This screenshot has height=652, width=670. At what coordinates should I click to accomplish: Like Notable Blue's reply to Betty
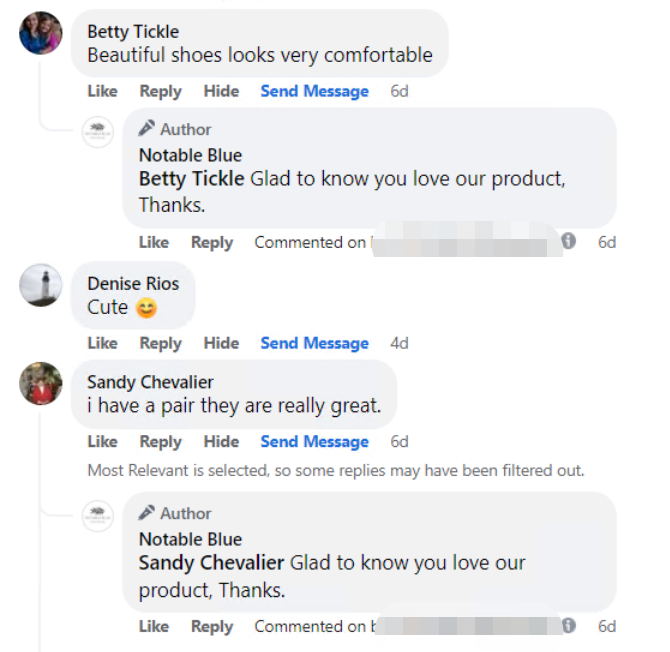point(153,242)
